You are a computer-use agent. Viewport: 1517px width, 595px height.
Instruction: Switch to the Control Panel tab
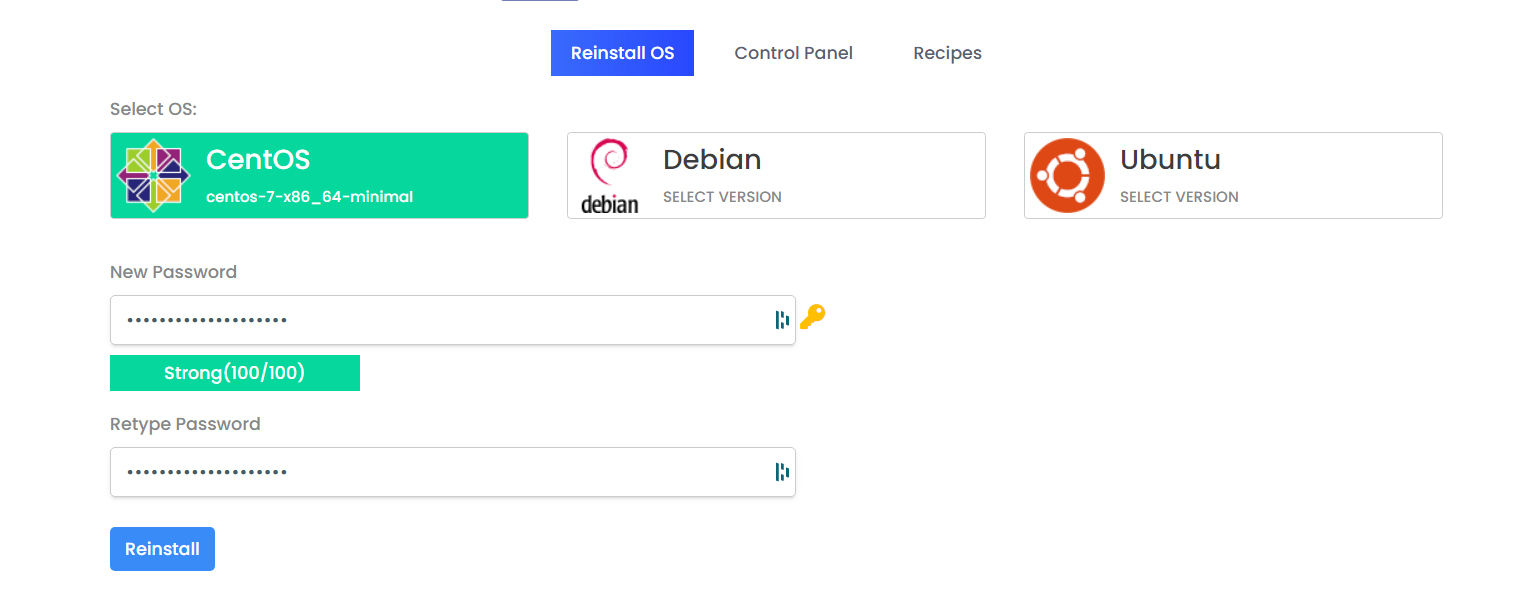click(793, 53)
